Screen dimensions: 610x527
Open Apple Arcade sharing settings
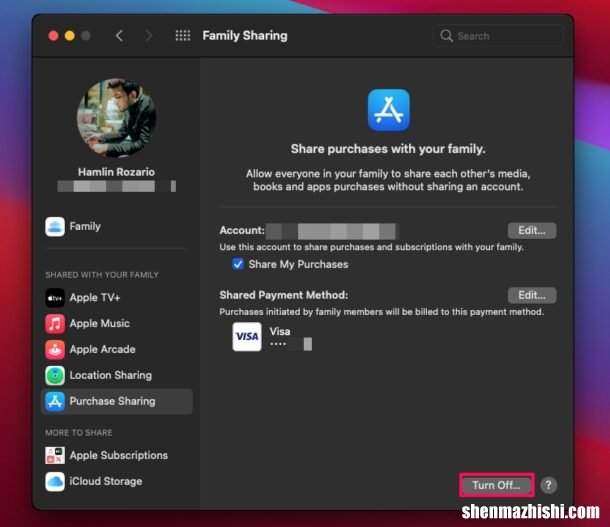[x=116, y=349]
